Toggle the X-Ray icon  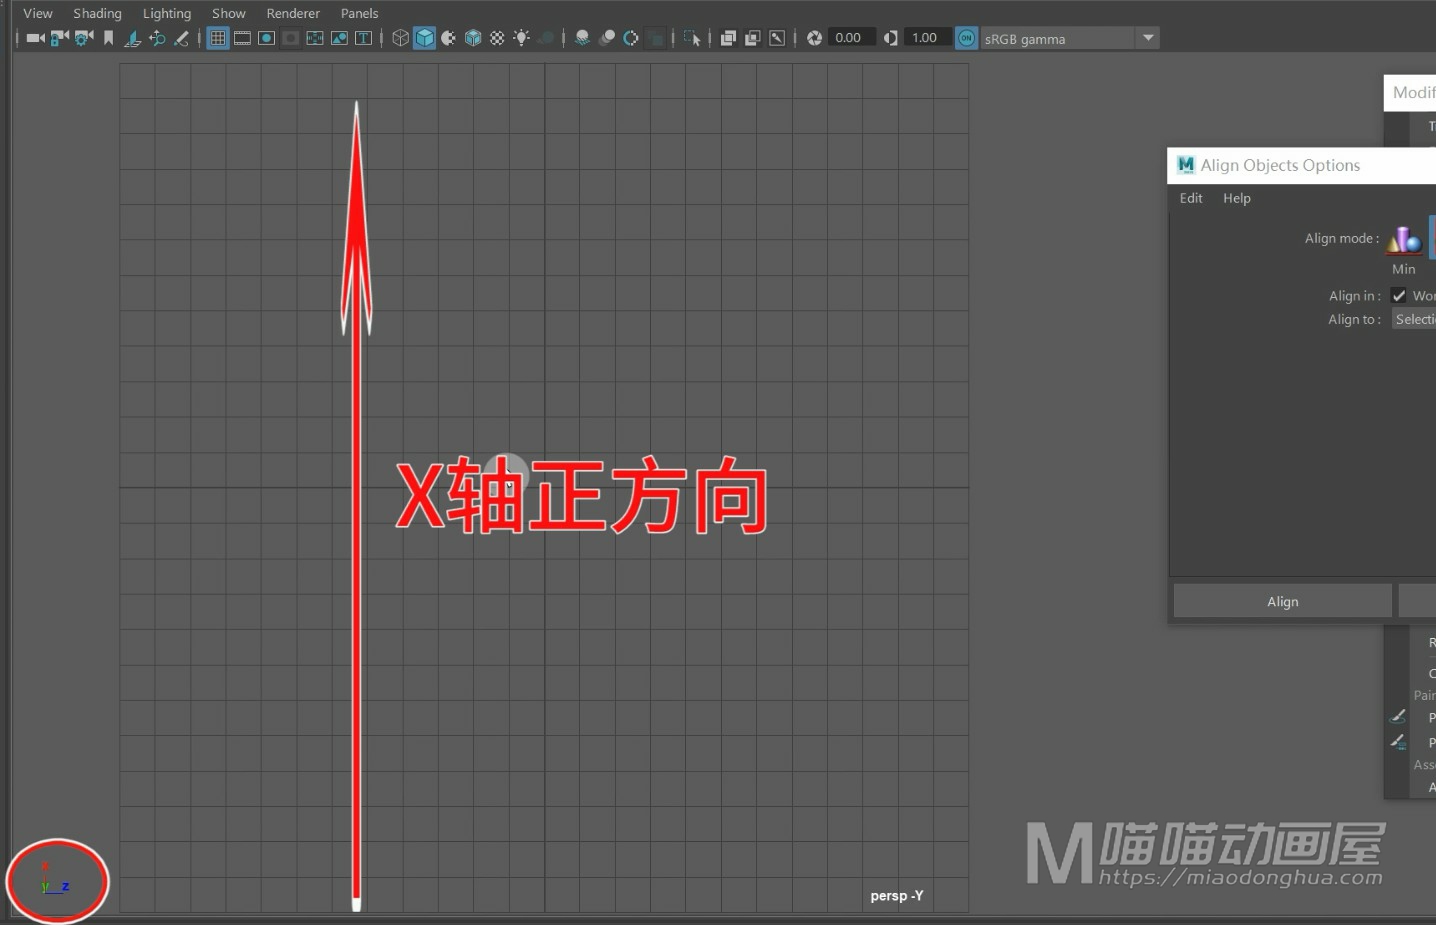click(x=728, y=38)
